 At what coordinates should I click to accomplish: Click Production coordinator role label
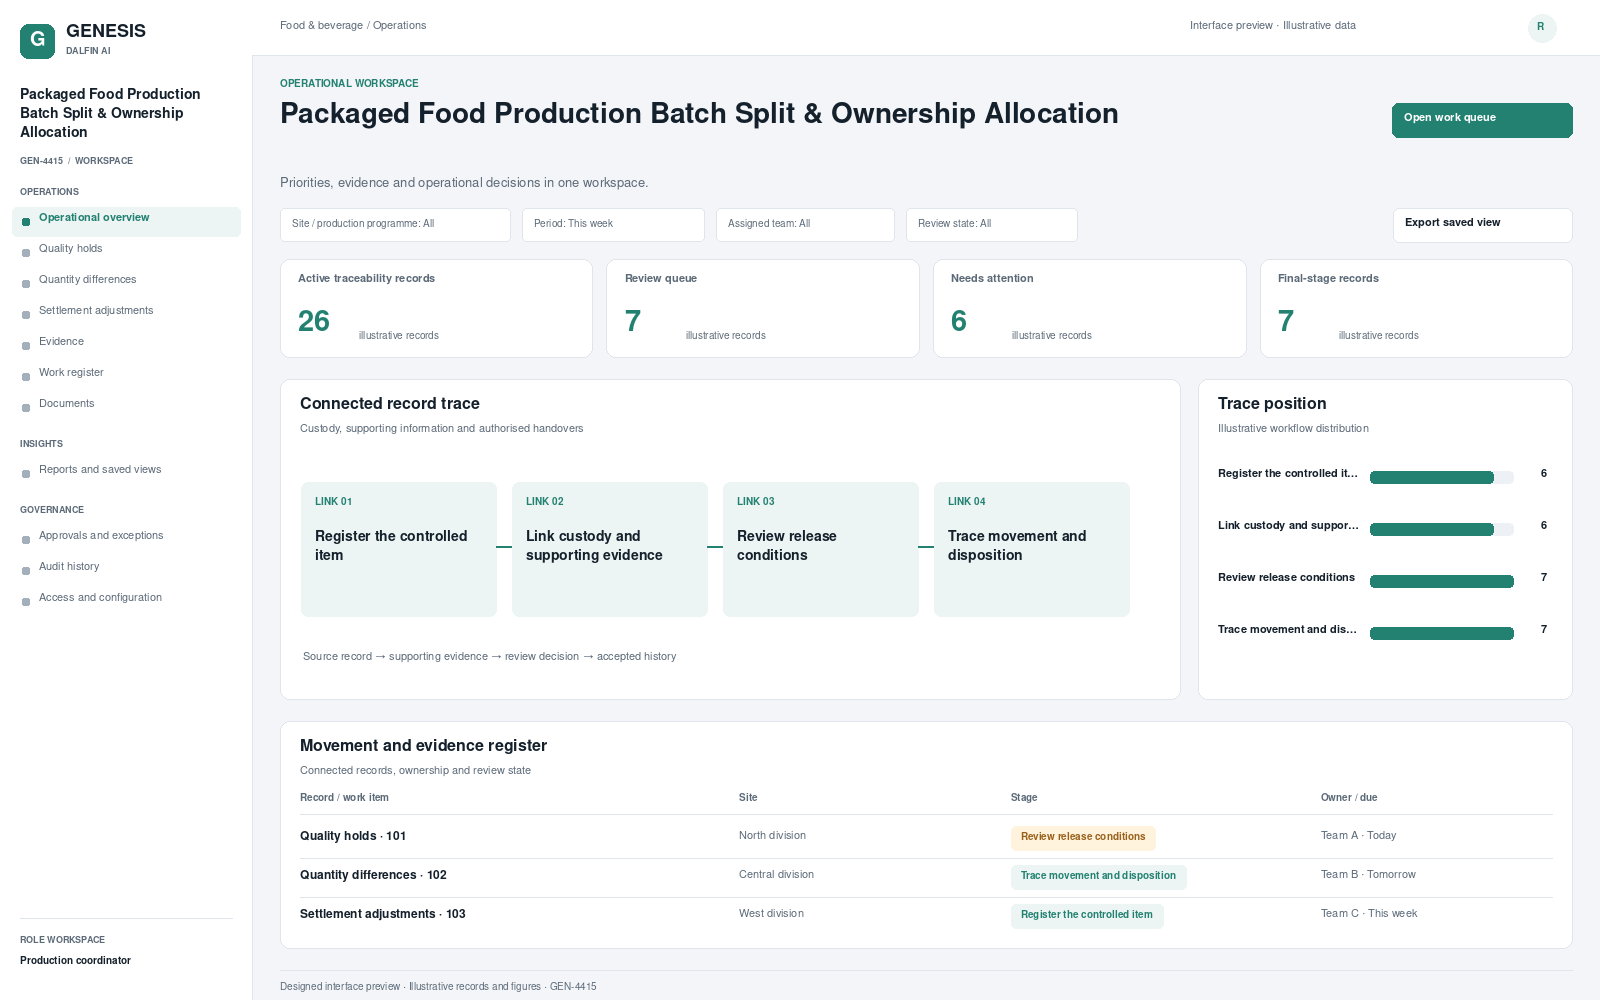pos(76,961)
